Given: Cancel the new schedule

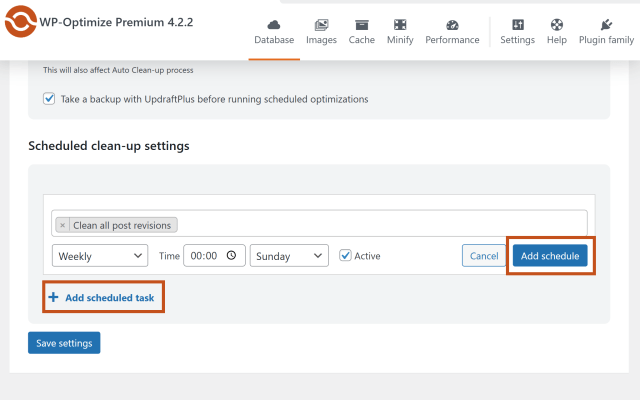Looking at the screenshot, I should [x=484, y=256].
